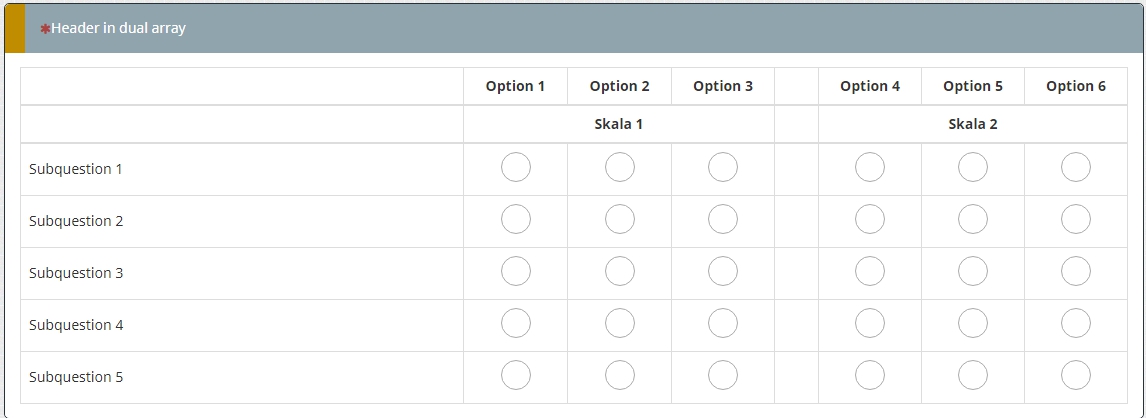The image size is (1146, 418).
Task: Click the Skala 1 header cell
Action: coord(619,124)
